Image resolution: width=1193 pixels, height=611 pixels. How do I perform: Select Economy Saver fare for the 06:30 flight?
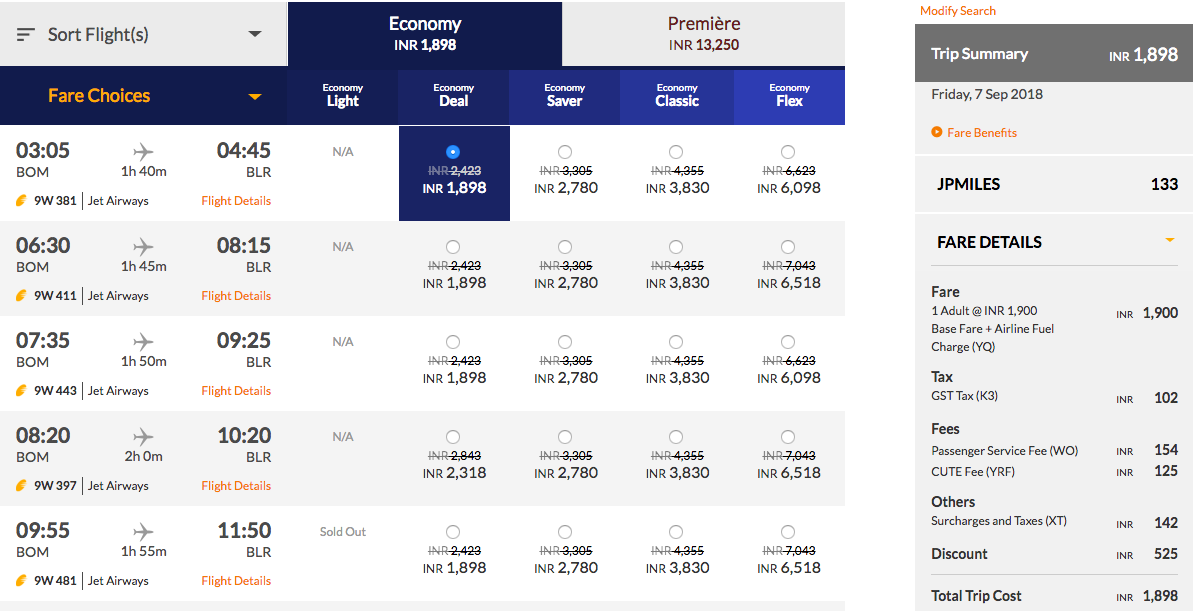click(564, 246)
